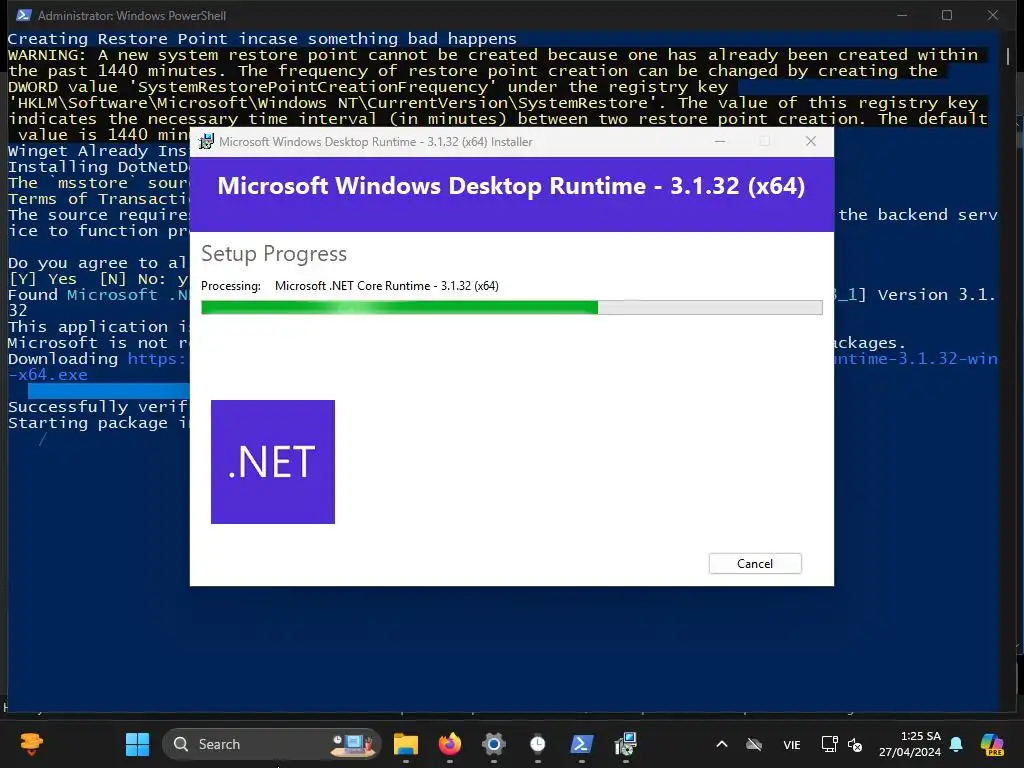Open the Clock app in the taskbar

click(537, 744)
